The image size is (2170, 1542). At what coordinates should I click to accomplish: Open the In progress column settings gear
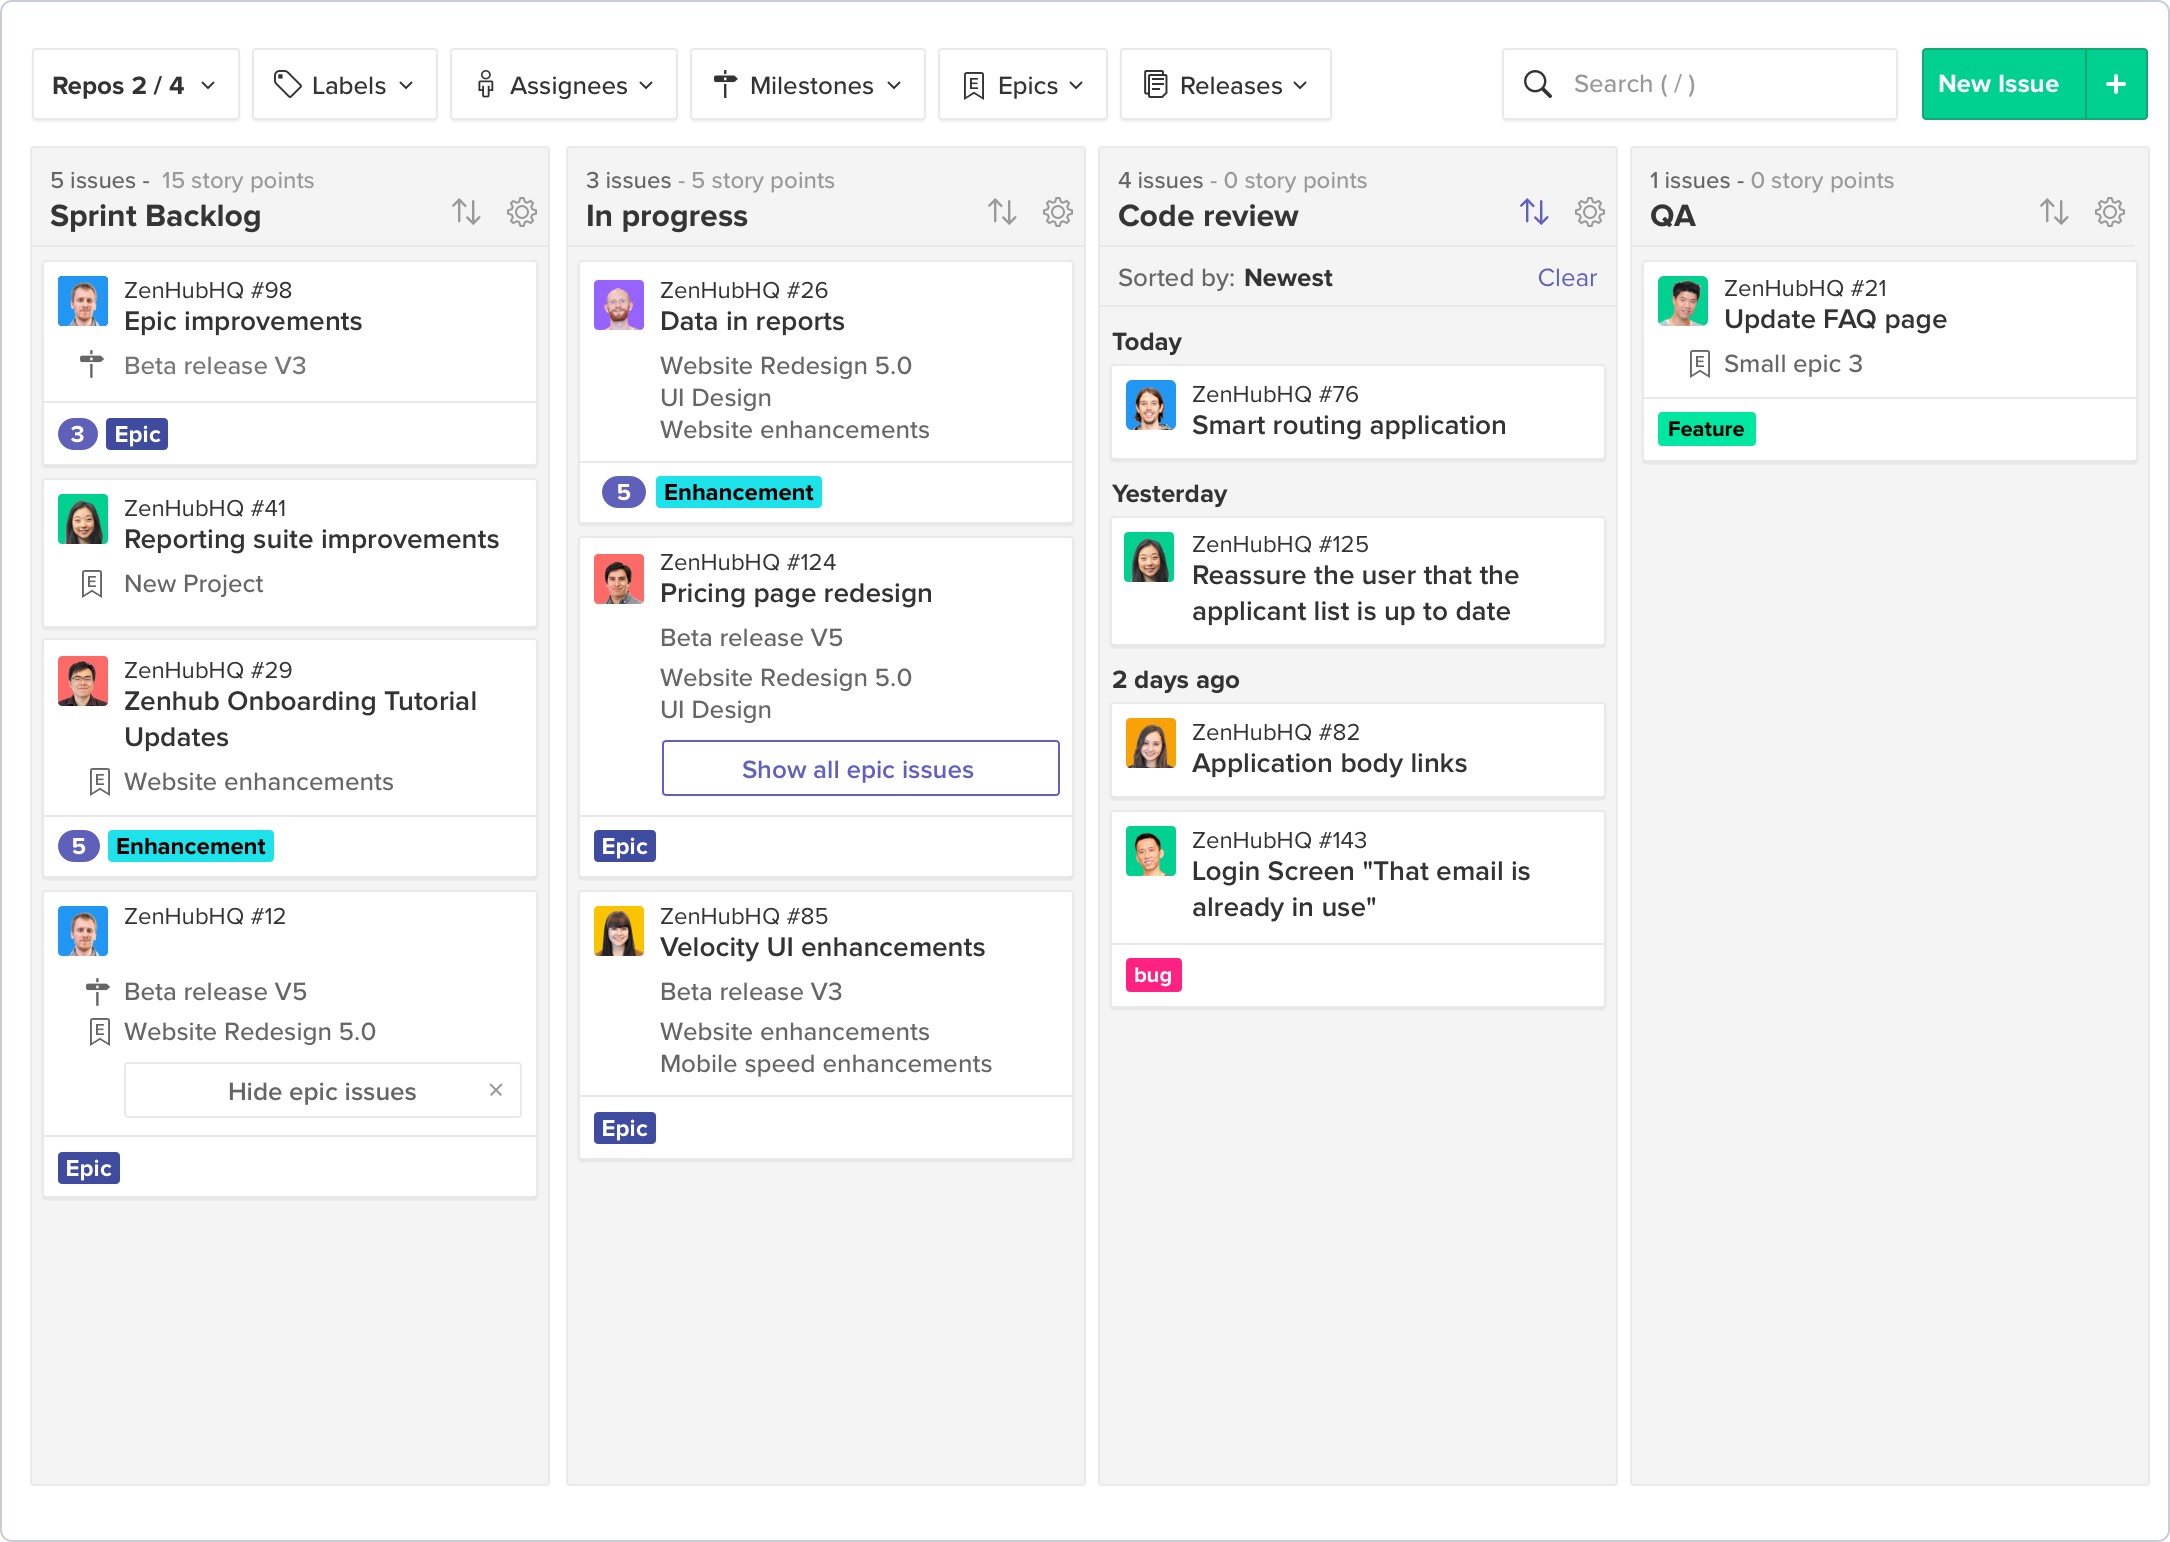(1057, 211)
